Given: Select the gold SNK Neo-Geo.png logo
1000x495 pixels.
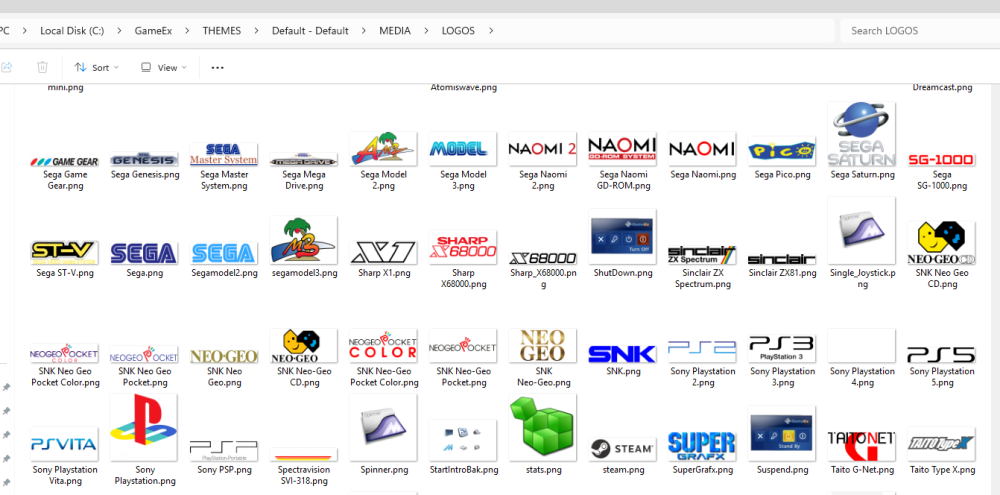Looking at the screenshot, I should coord(543,346).
